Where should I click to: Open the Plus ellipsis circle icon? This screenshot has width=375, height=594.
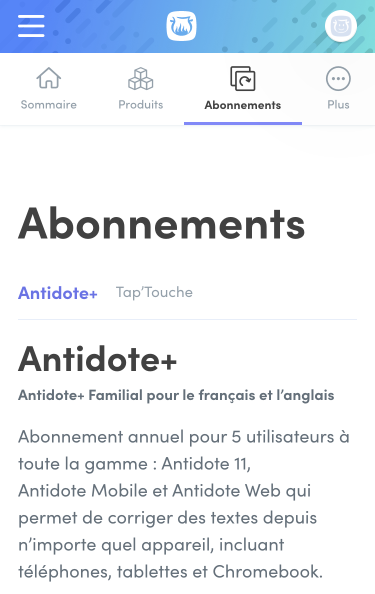coord(338,78)
